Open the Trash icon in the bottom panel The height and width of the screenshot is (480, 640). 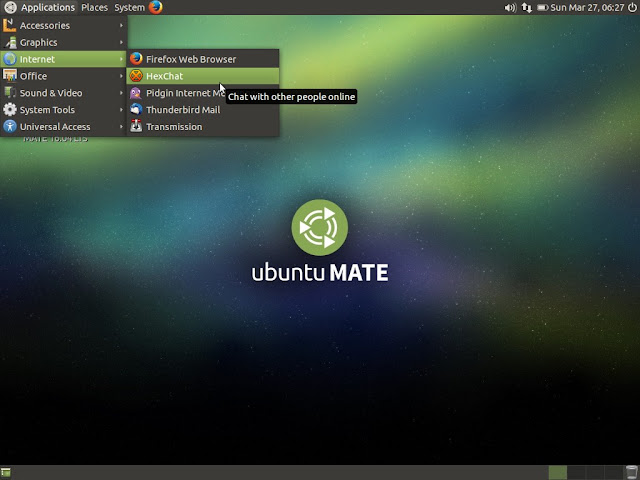coord(632,472)
